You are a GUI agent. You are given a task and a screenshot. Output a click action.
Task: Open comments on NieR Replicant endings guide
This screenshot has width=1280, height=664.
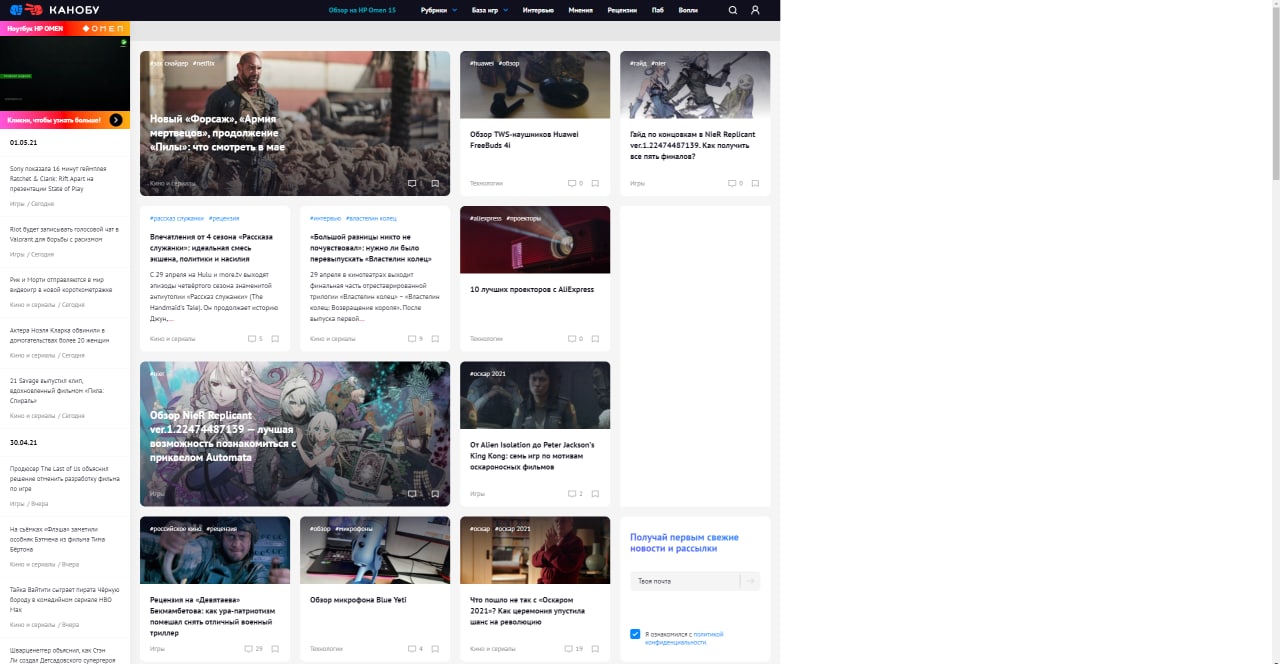735,183
